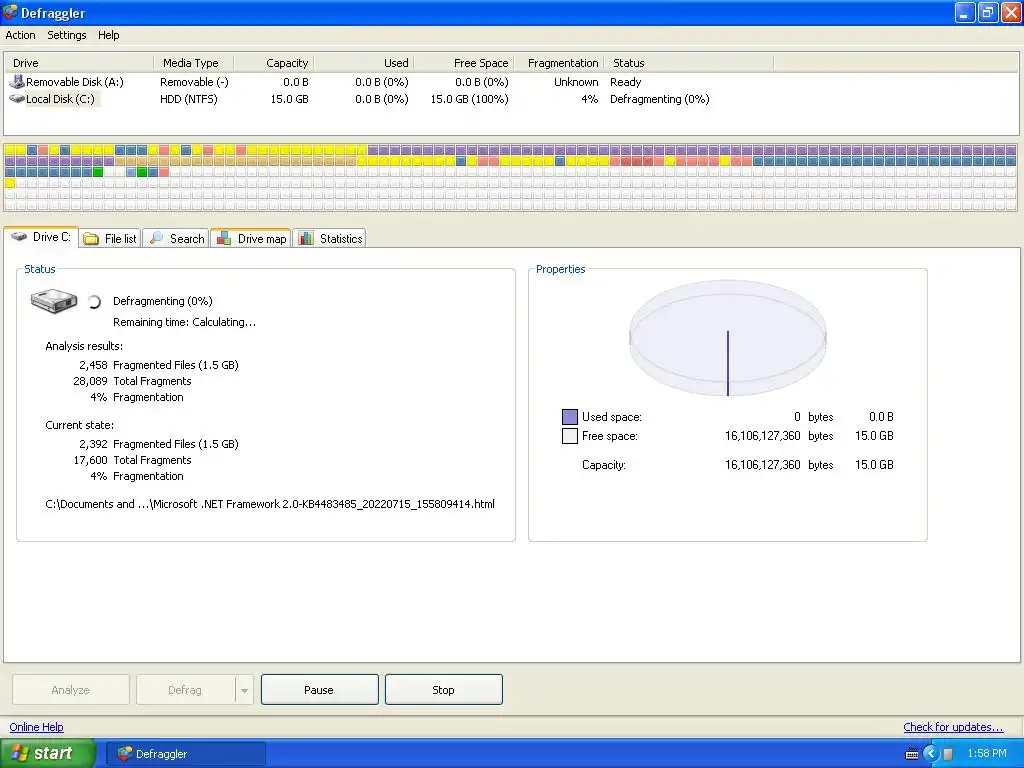
Task: Click the Capacity 16,106,127,360 bytes value
Action: (779, 465)
